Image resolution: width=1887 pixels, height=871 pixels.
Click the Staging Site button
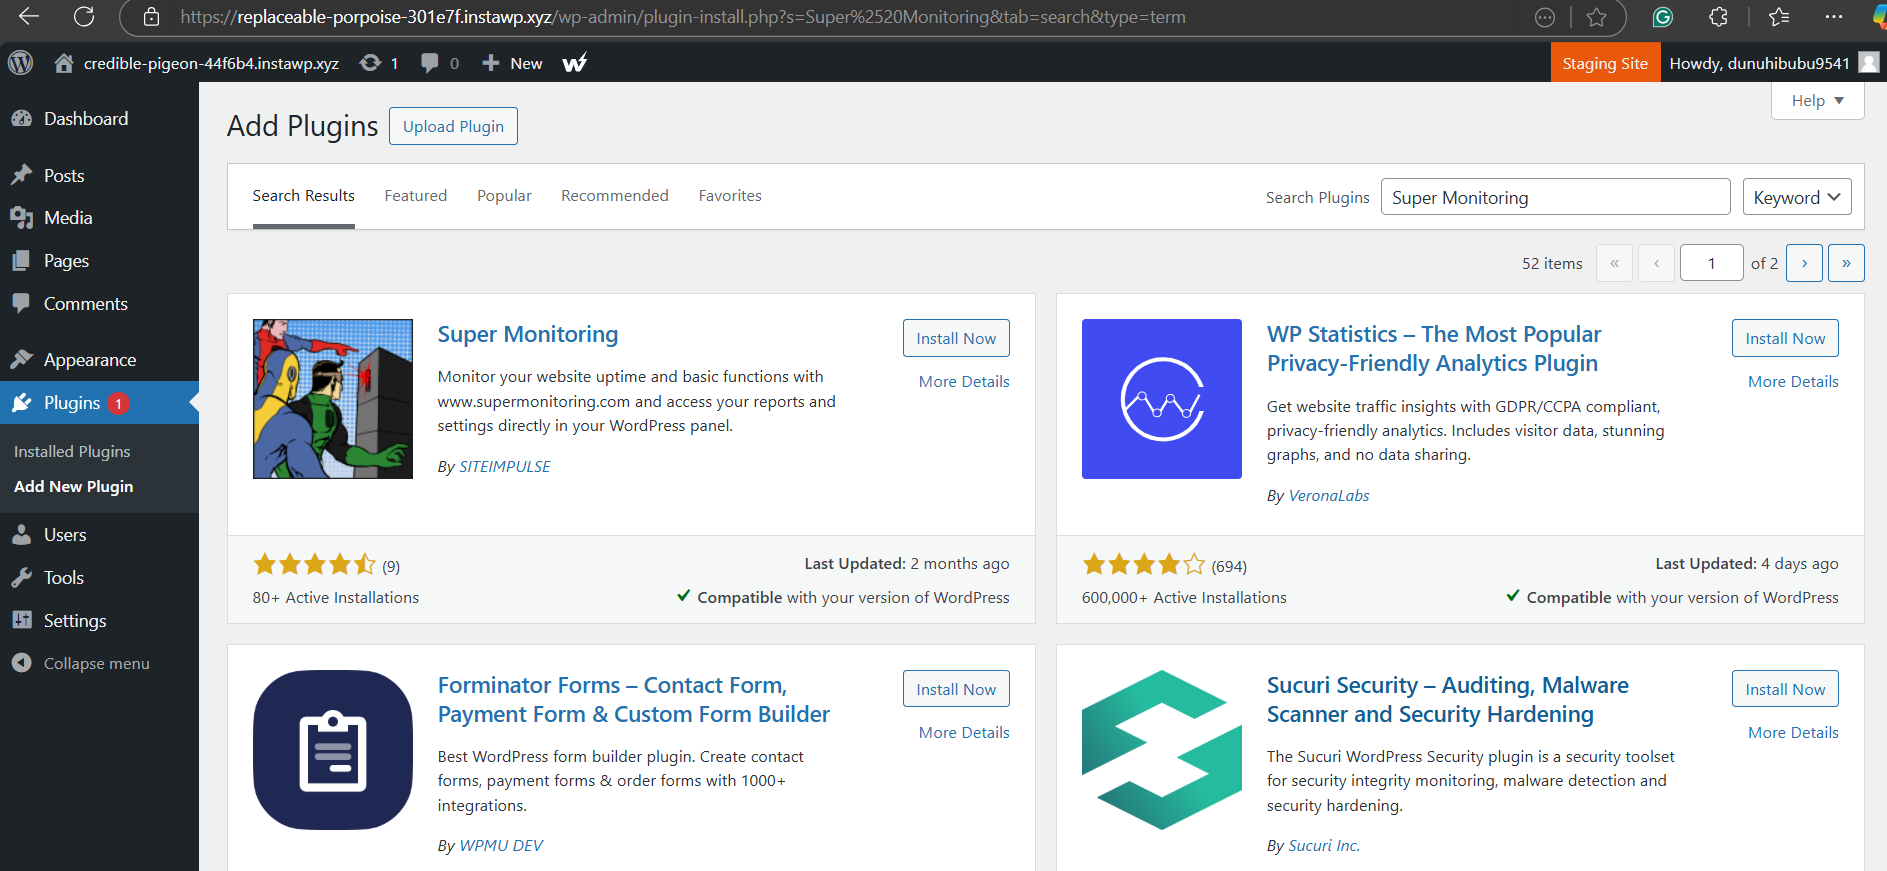pyautogui.click(x=1605, y=63)
